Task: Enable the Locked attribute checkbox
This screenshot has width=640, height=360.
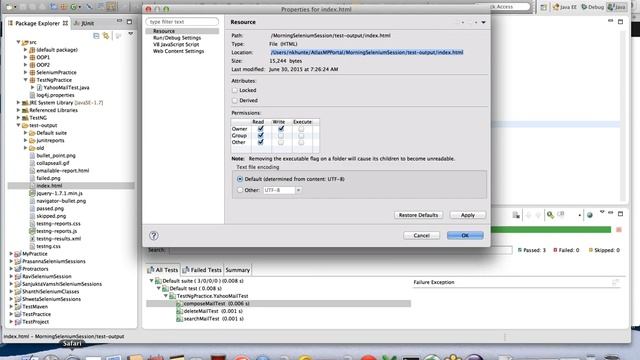Action: coord(235,90)
